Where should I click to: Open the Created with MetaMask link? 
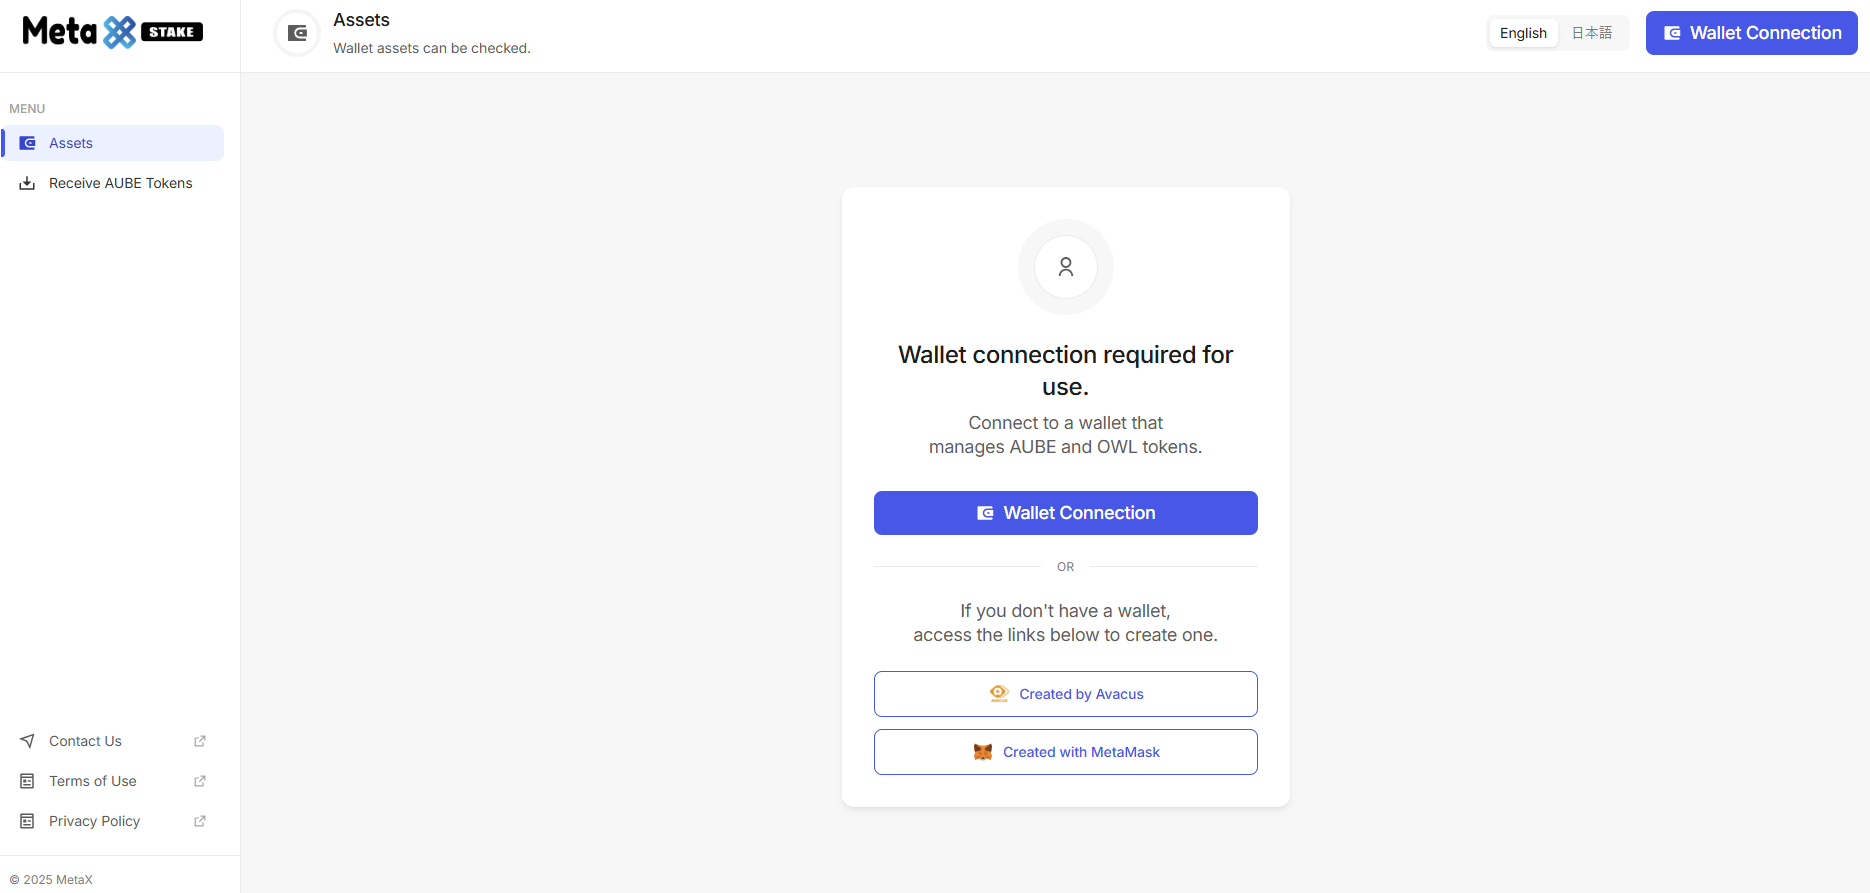[x=1066, y=752]
